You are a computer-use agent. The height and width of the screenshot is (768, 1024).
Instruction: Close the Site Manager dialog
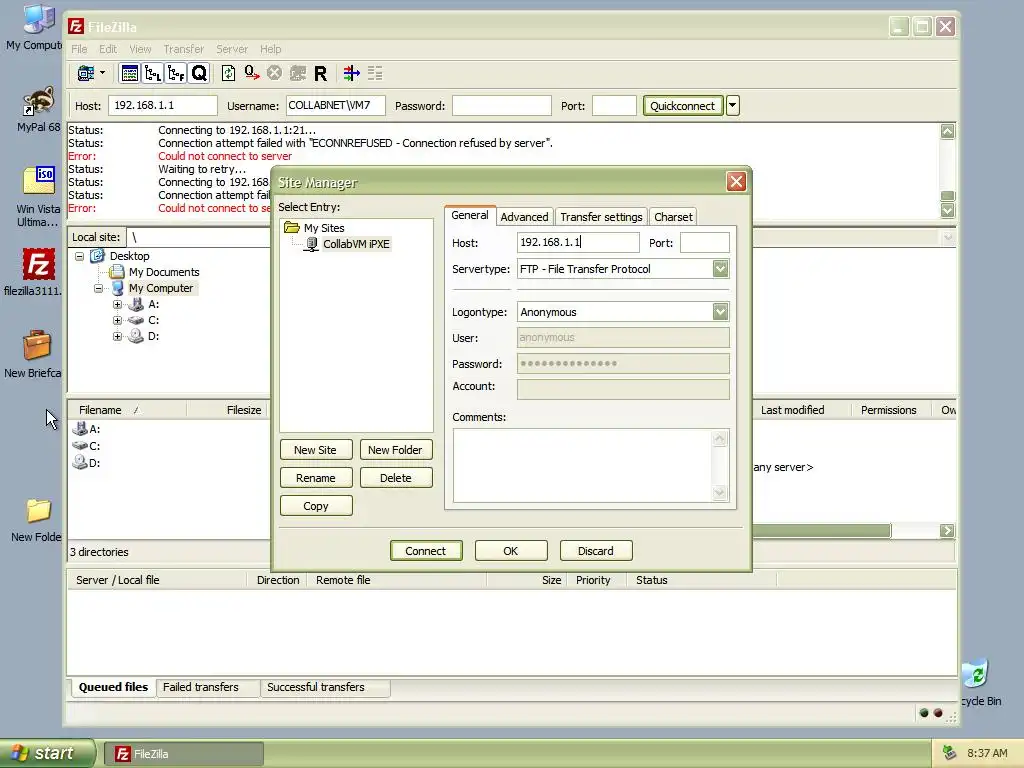[736, 182]
